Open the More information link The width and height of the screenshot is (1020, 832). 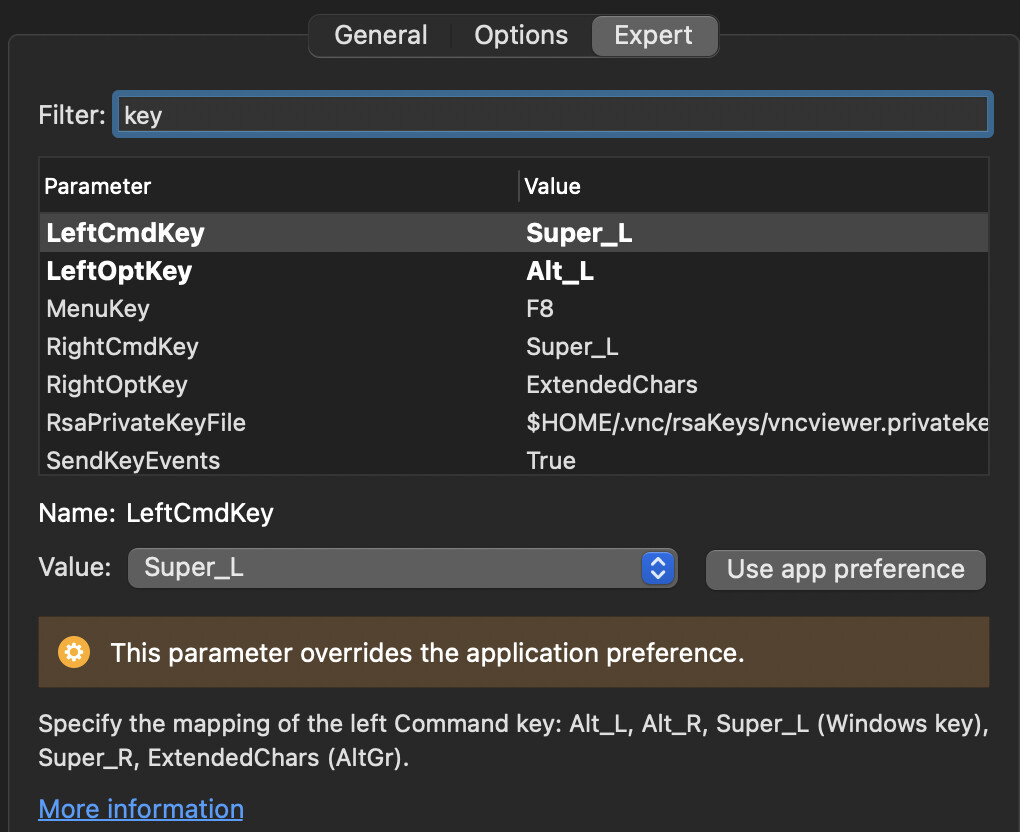(x=141, y=808)
